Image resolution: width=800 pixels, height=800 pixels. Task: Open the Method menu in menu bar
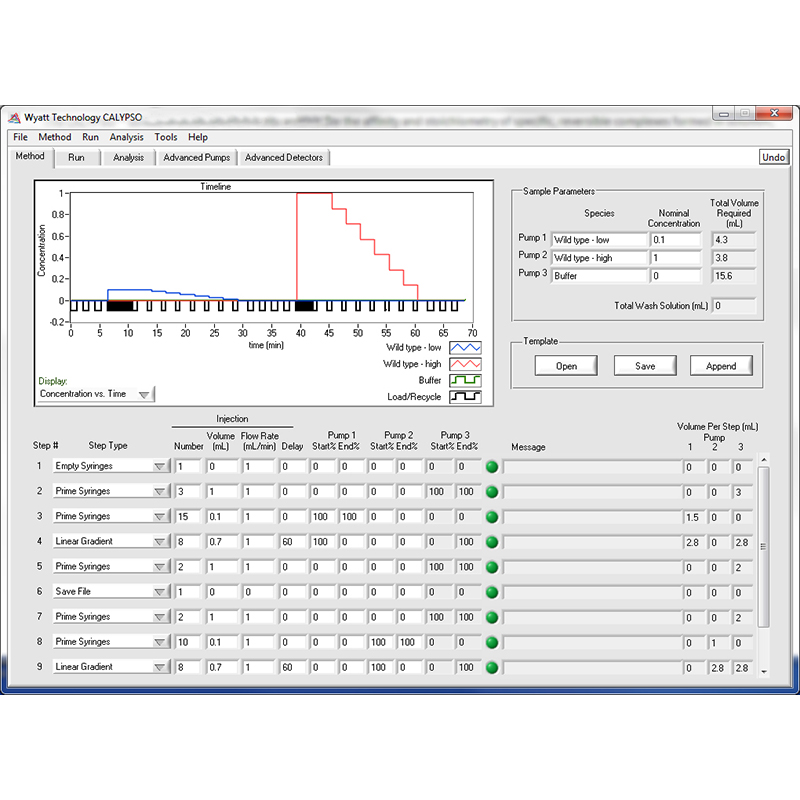55,137
